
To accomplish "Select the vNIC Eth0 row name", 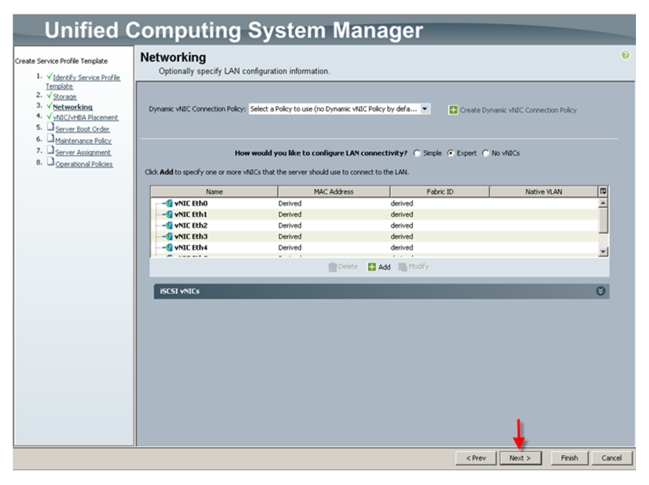I will coord(191,203).
